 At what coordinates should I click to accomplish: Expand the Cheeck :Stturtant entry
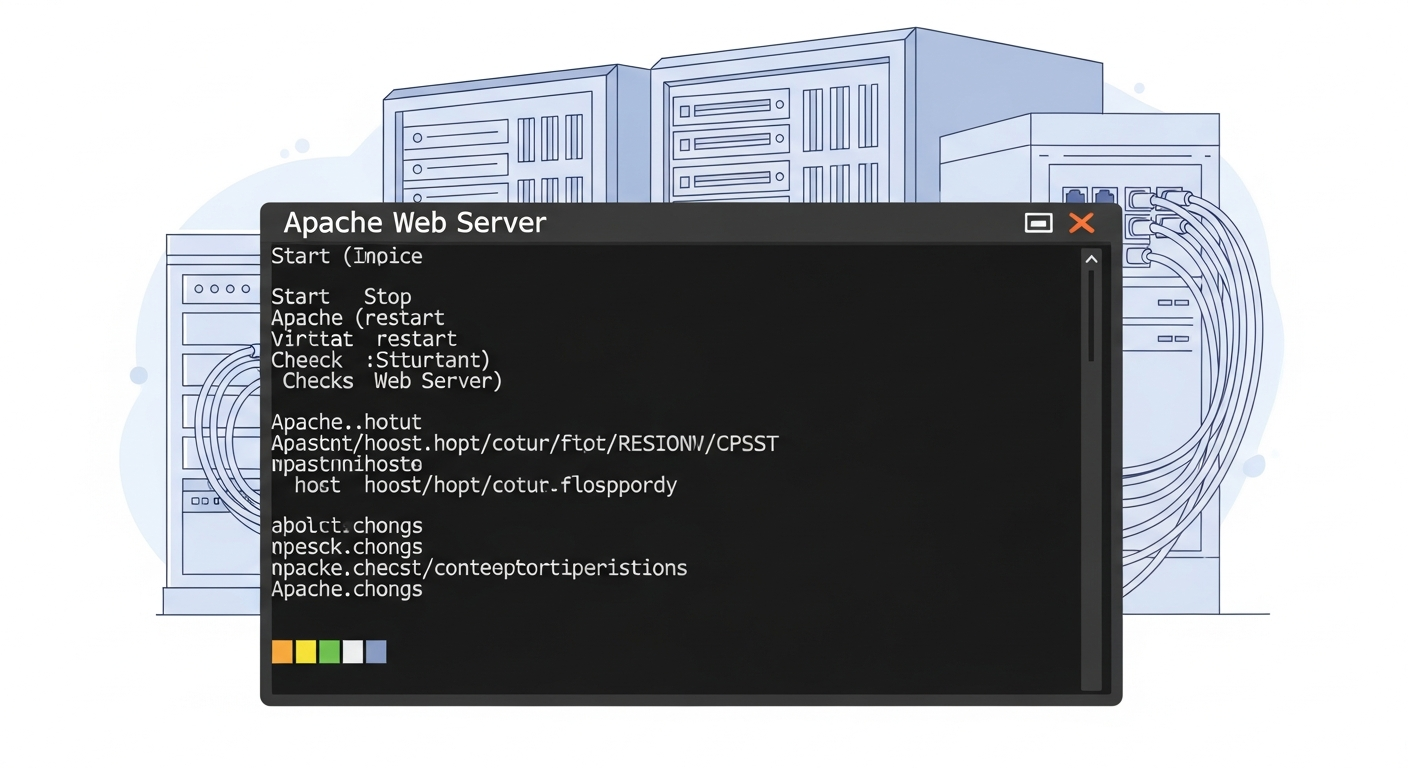click(380, 360)
